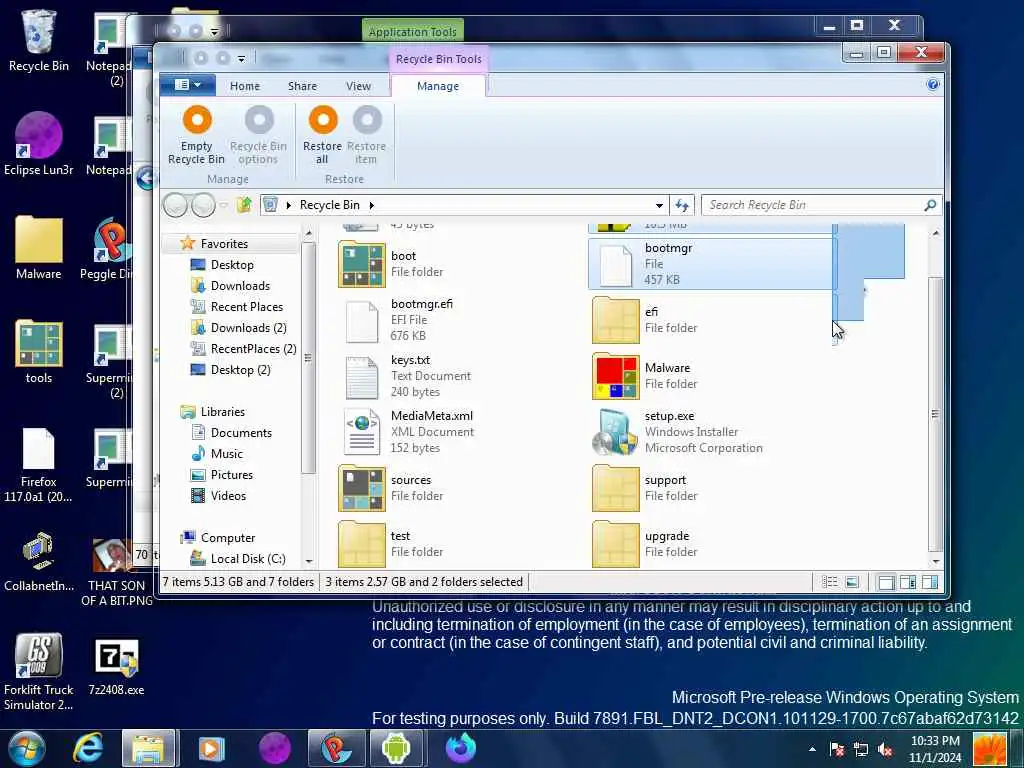Open Start menu orb
Viewport: 1024px width, 768px height.
[27, 748]
